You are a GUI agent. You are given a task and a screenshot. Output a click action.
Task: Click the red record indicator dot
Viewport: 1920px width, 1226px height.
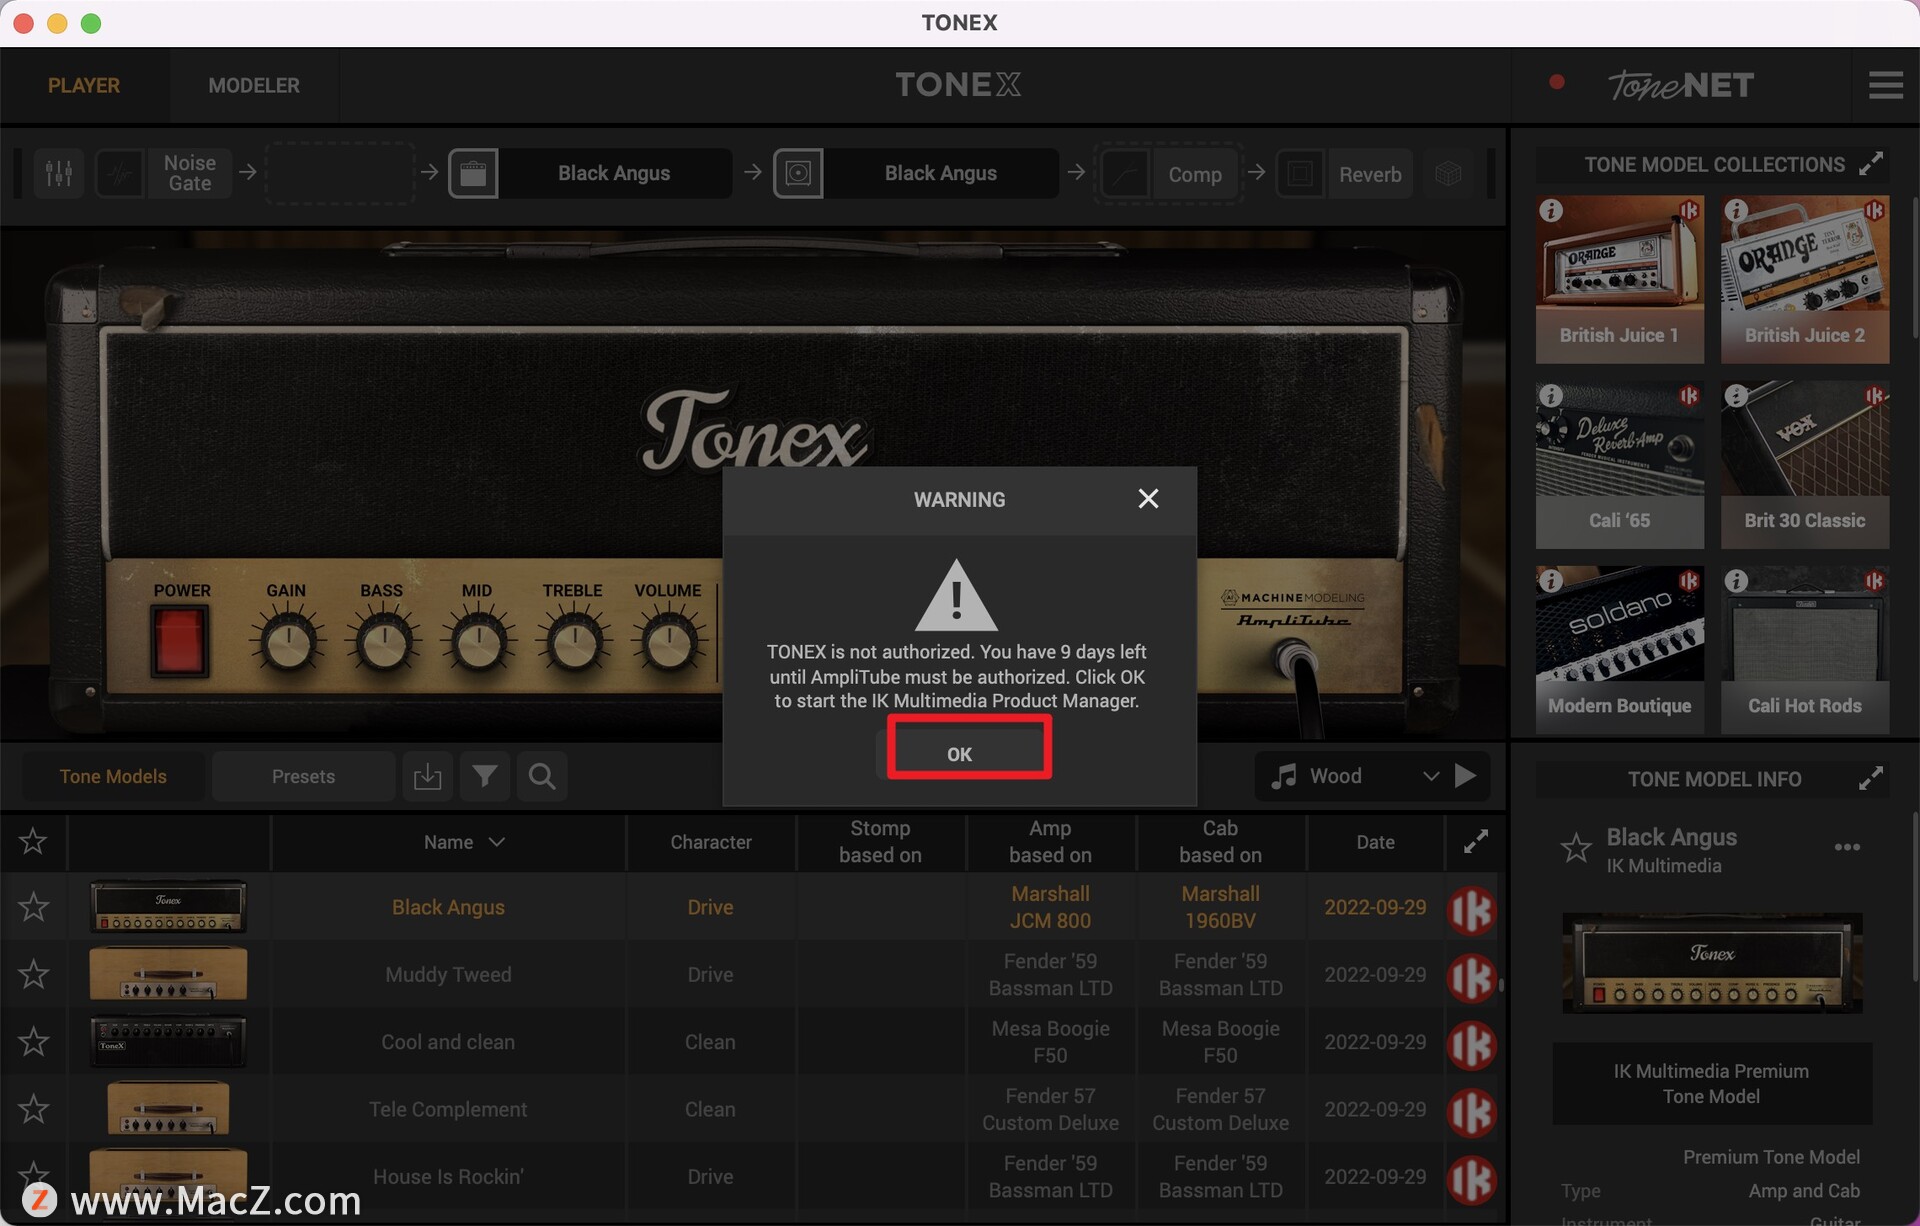1556,82
